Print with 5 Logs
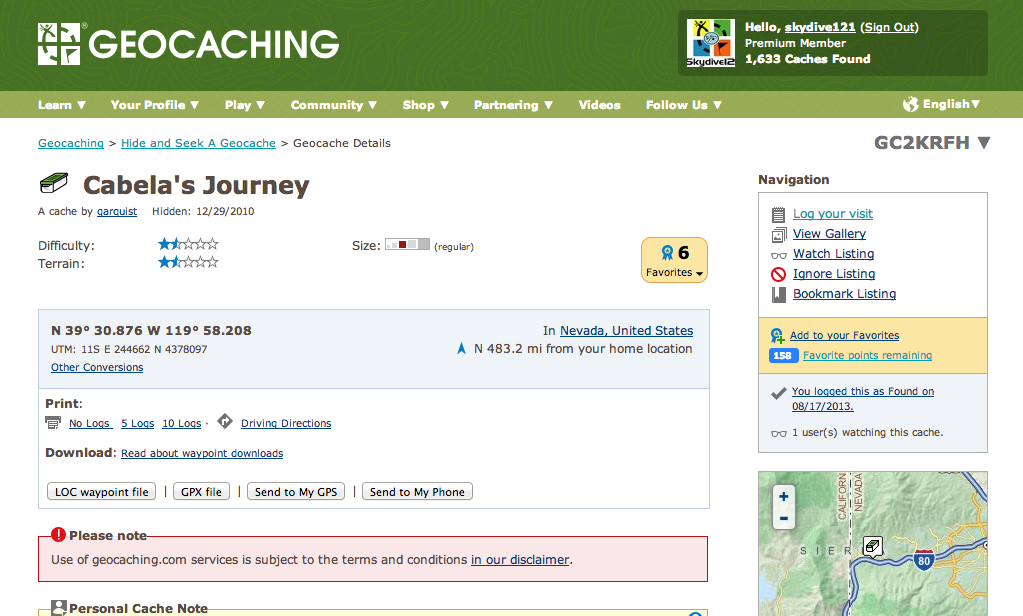This screenshot has width=1023, height=616. point(138,424)
